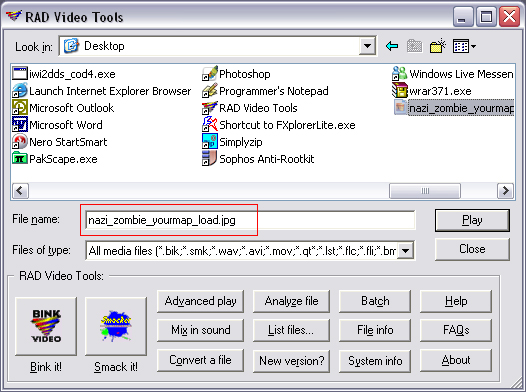Viewport: 526px width, 392px height.
Task: Select Photoshop shortcut icon
Action: (210, 73)
